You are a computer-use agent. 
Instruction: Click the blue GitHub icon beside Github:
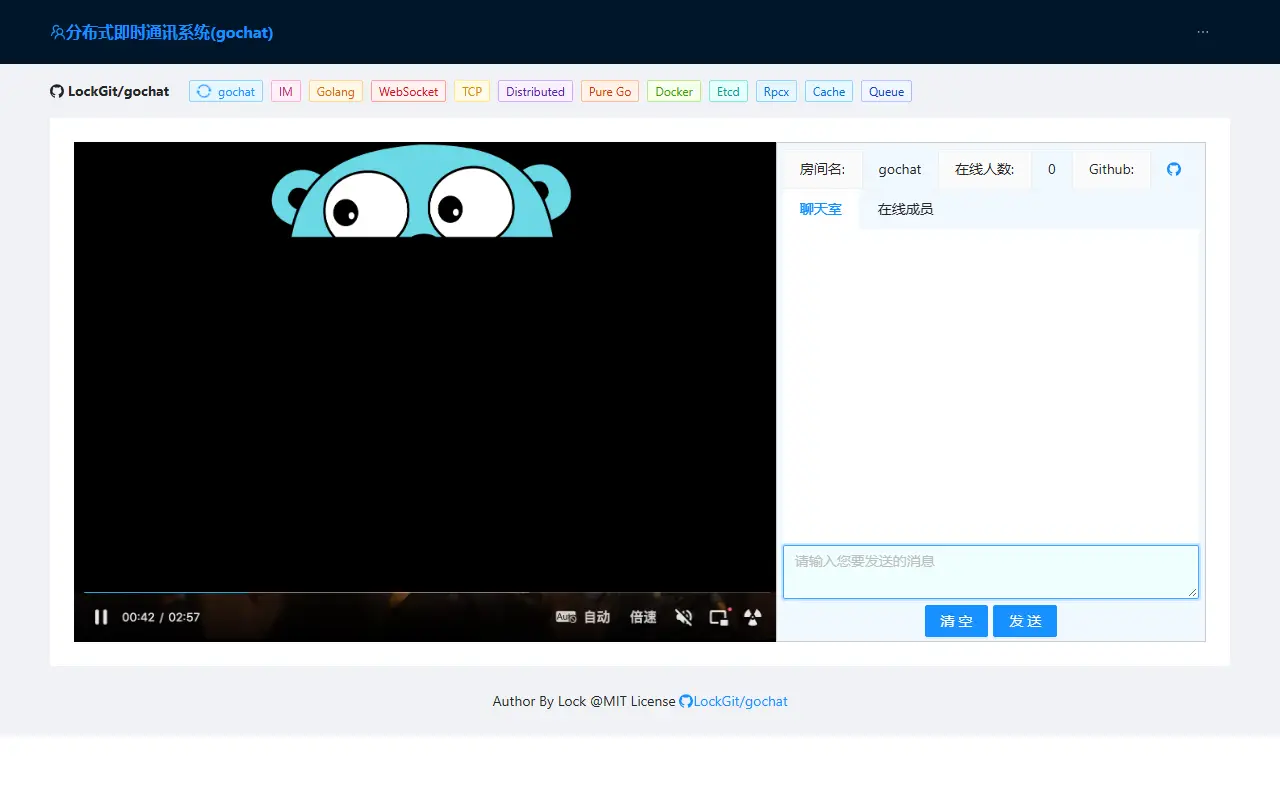coord(1174,169)
